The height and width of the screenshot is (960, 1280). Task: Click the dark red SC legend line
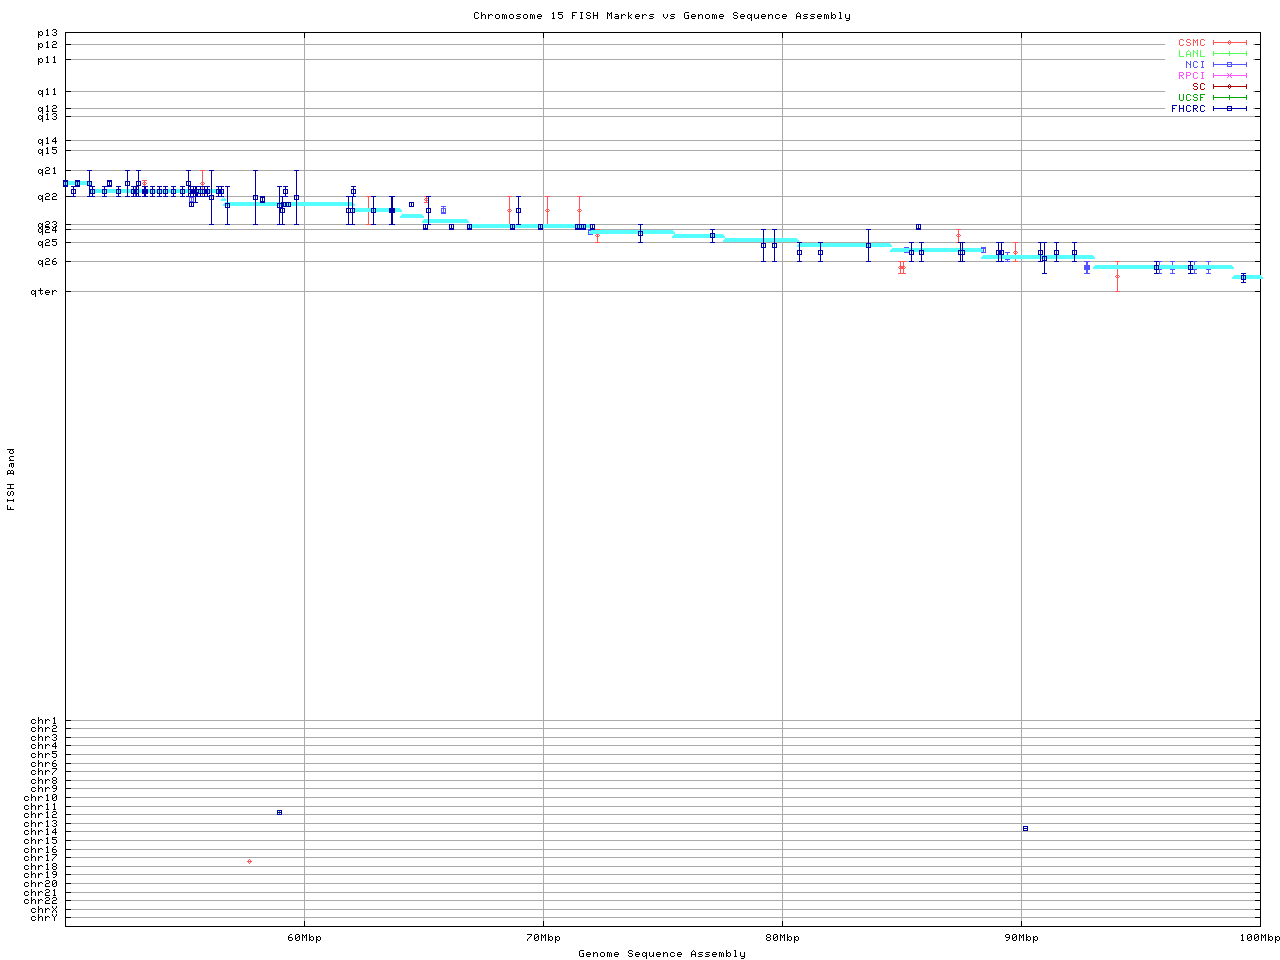tap(1229, 87)
